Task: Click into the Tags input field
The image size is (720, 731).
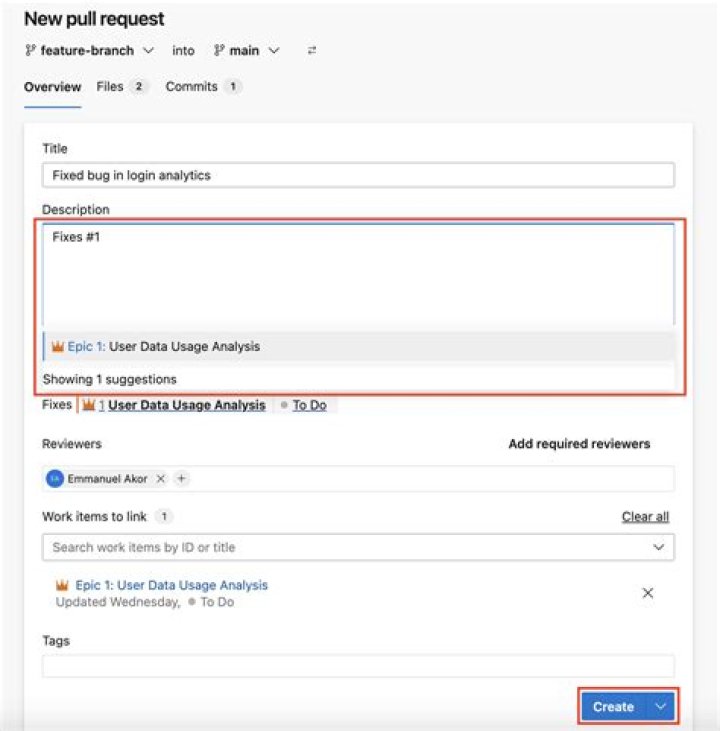Action: pyautogui.click(x=358, y=666)
